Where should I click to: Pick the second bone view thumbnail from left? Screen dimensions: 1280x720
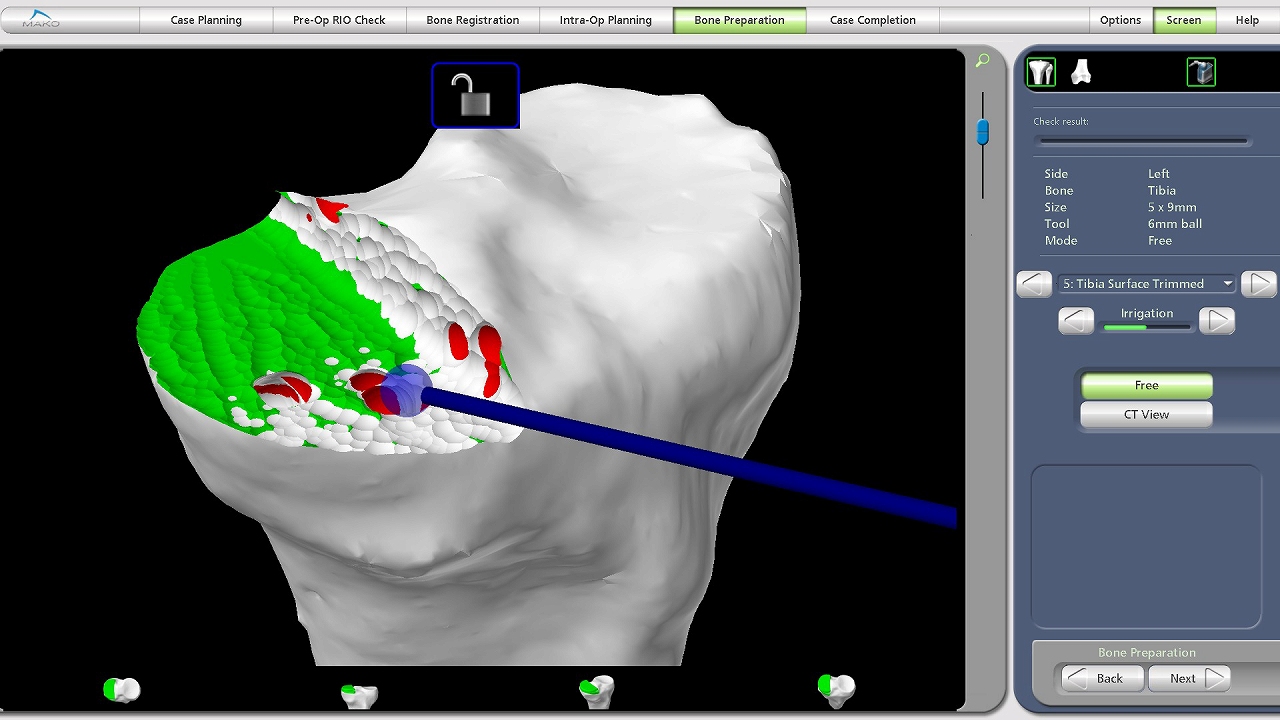pyautogui.click(x=359, y=695)
